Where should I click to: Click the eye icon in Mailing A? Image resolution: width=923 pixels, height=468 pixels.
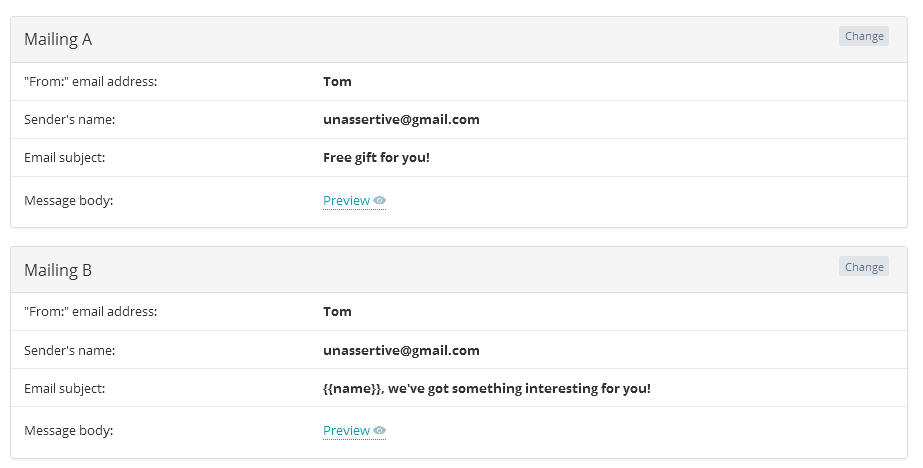(380, 201)
